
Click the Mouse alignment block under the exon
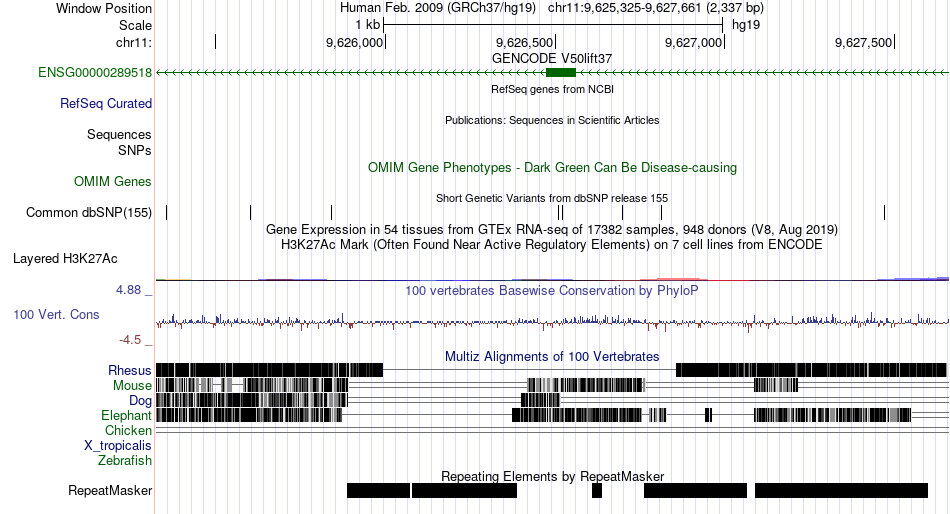tap(585, 385)
